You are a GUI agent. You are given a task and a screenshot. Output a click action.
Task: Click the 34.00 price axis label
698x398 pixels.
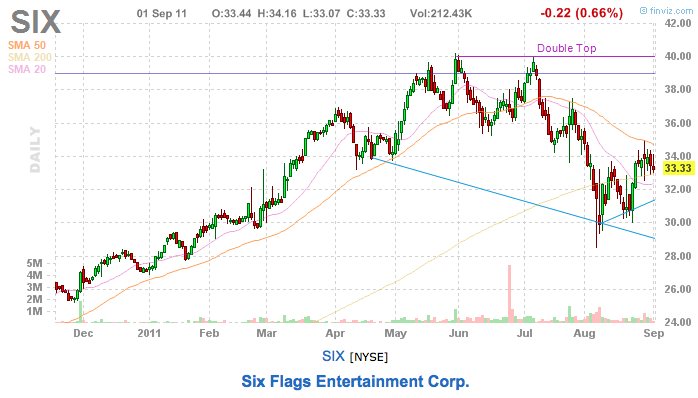[678, 156]
